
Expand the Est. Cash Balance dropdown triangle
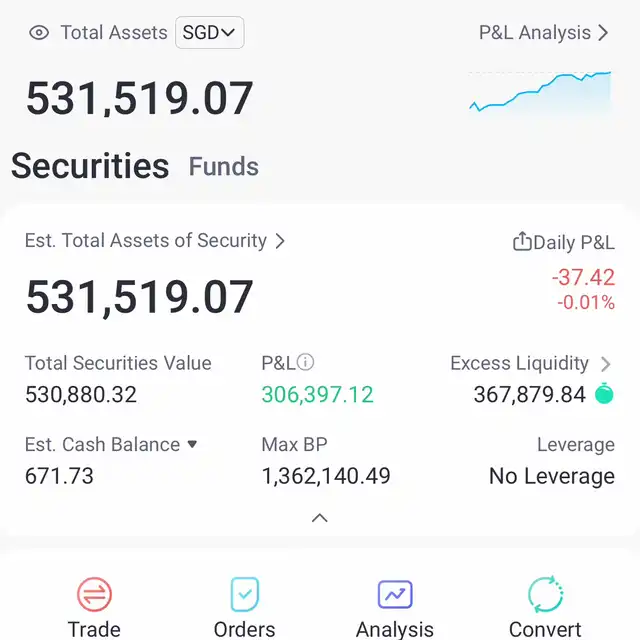(x=192, y=444)
